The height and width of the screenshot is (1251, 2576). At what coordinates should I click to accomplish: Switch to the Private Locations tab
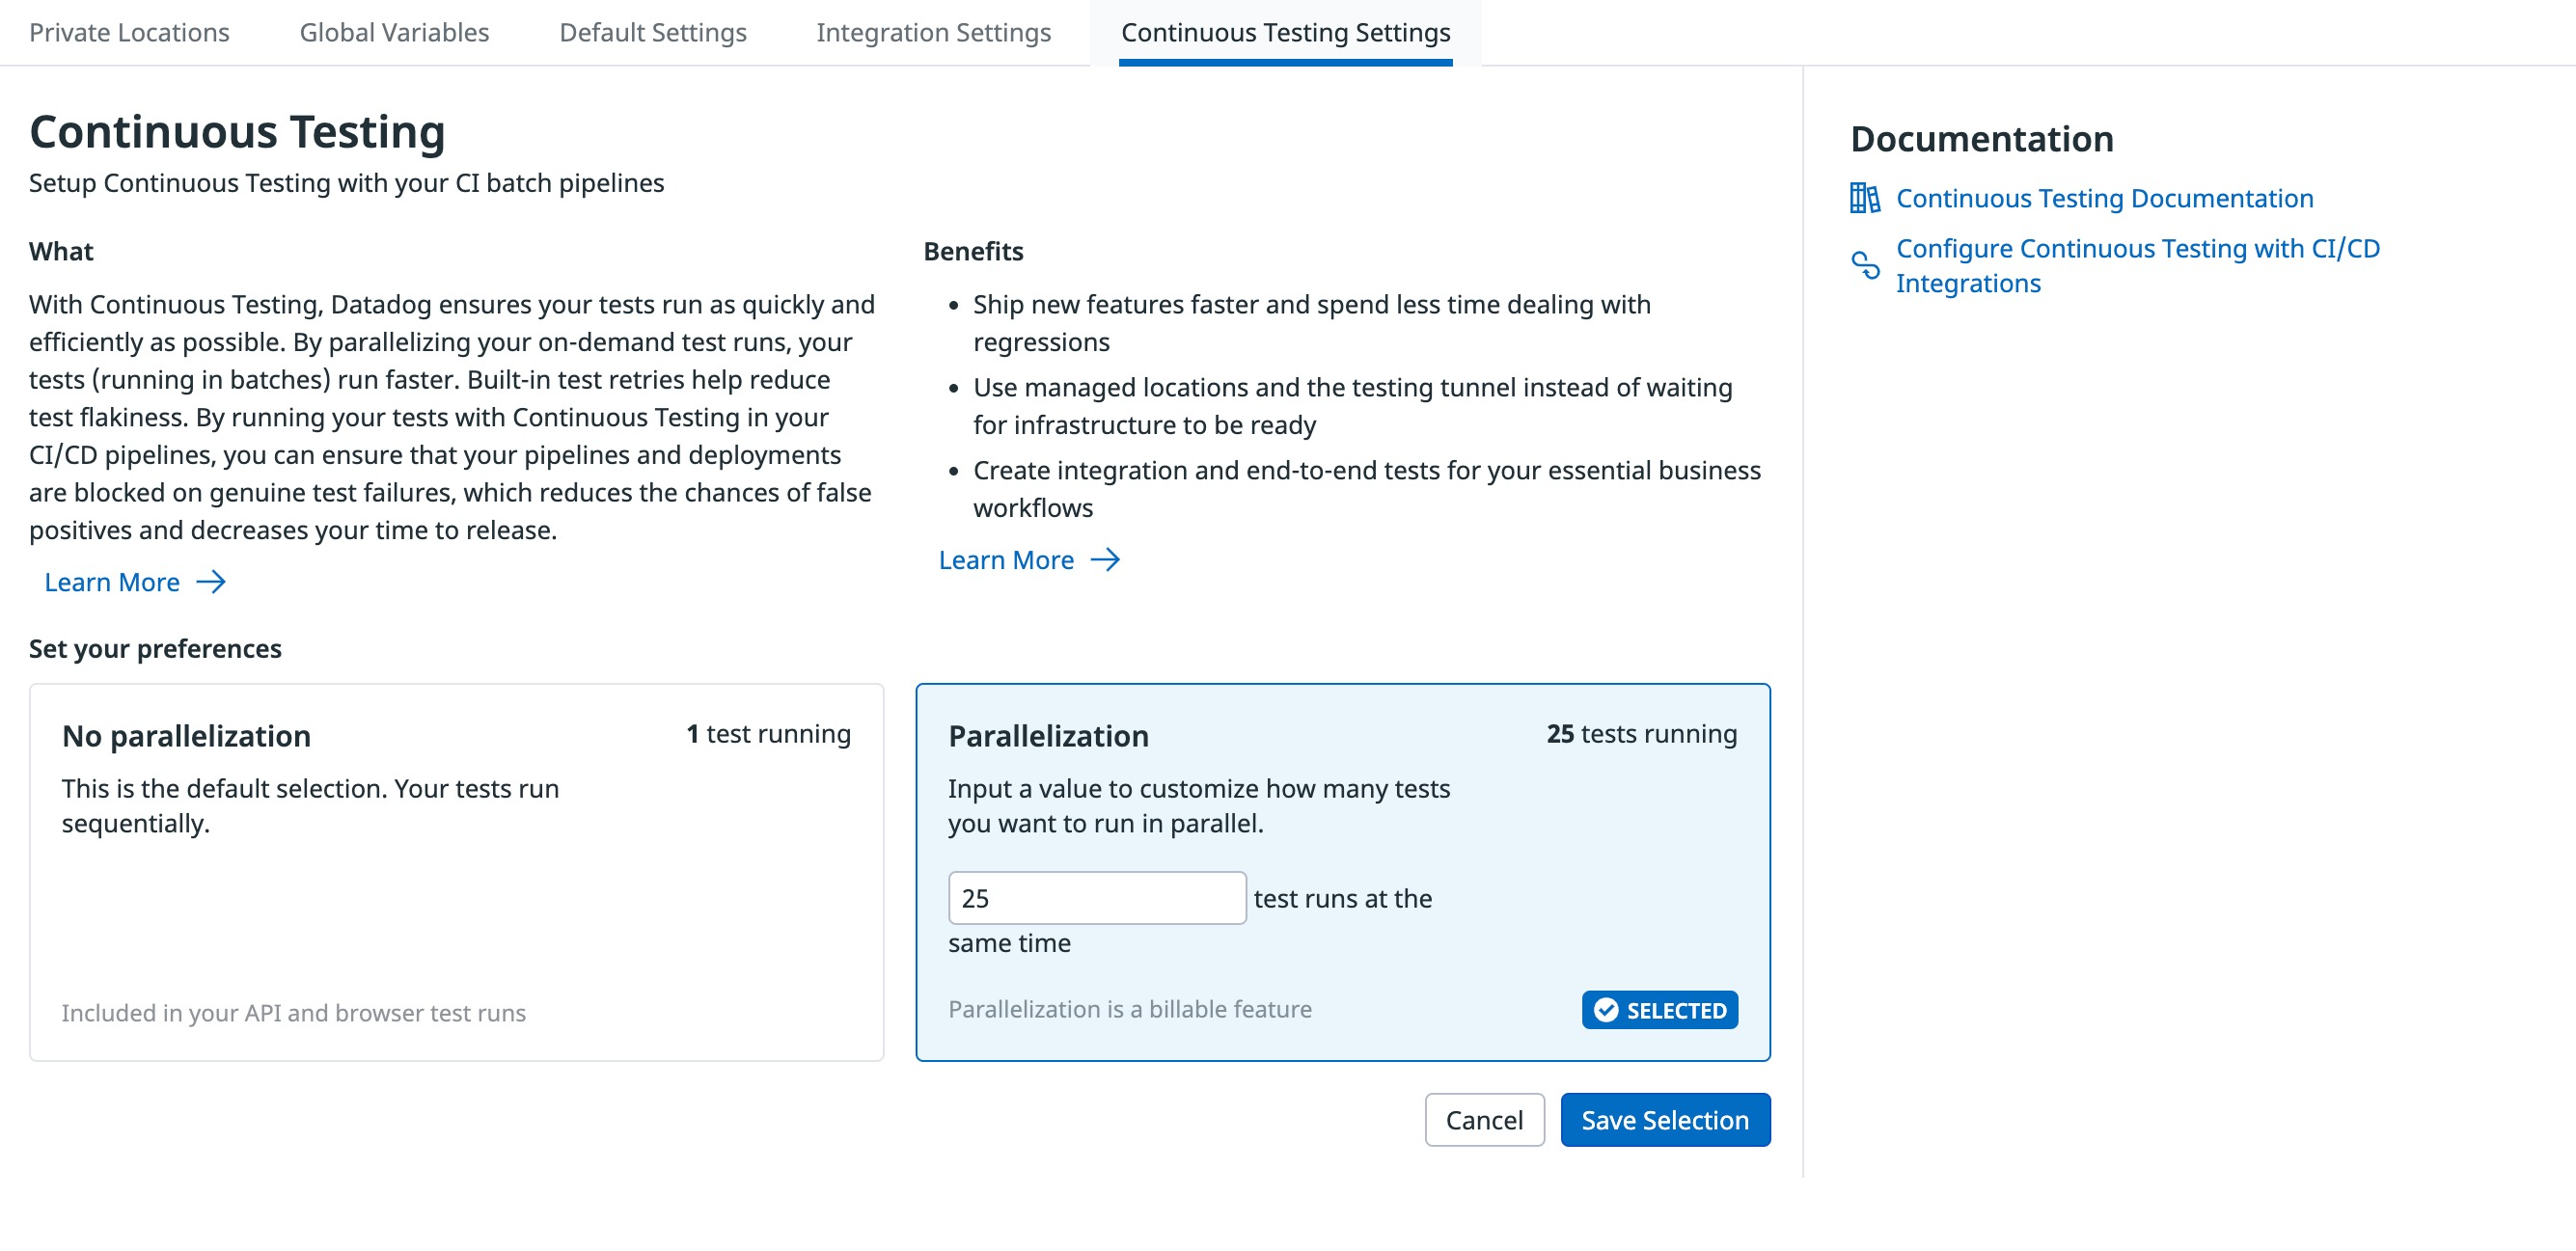pyautogui.click(x=129, y=32)
